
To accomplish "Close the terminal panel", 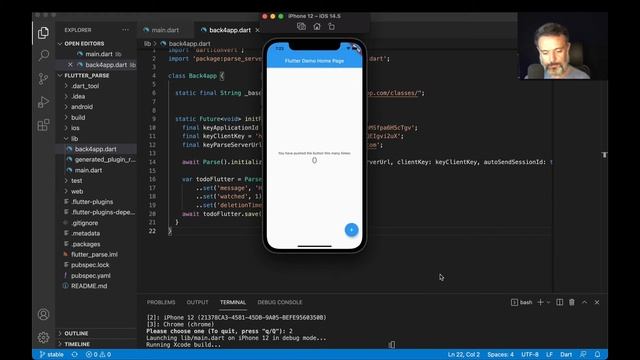I will [x=597, y=302].
